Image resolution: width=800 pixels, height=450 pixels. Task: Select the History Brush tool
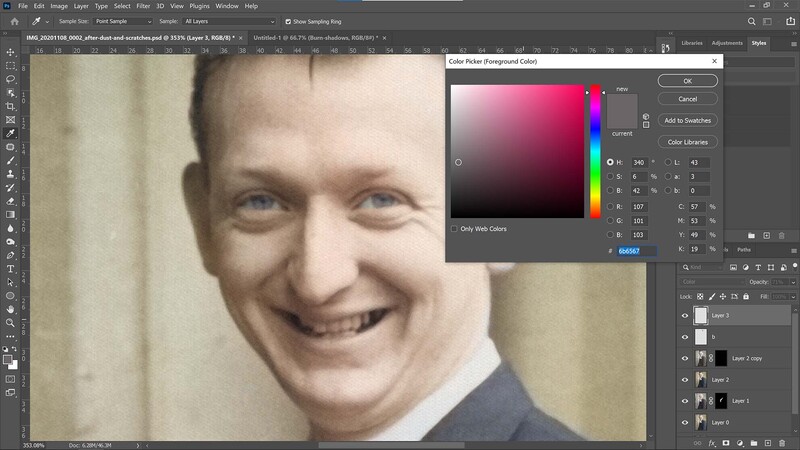(10, 187)
